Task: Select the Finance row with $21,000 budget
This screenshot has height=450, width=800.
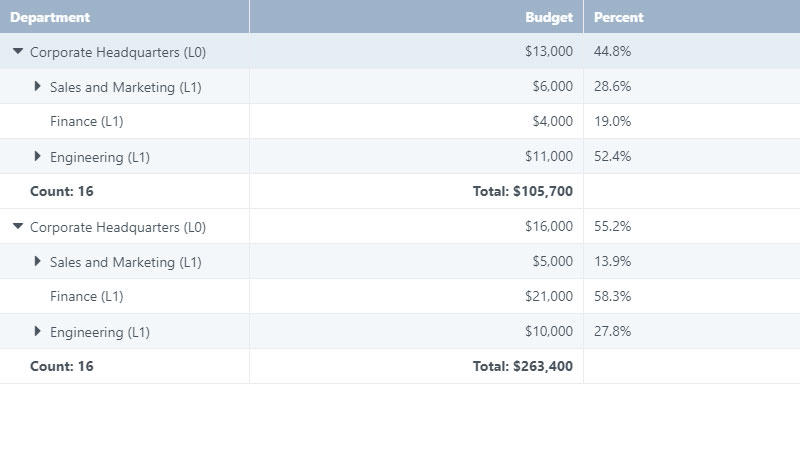Action: tap(86, 297)
